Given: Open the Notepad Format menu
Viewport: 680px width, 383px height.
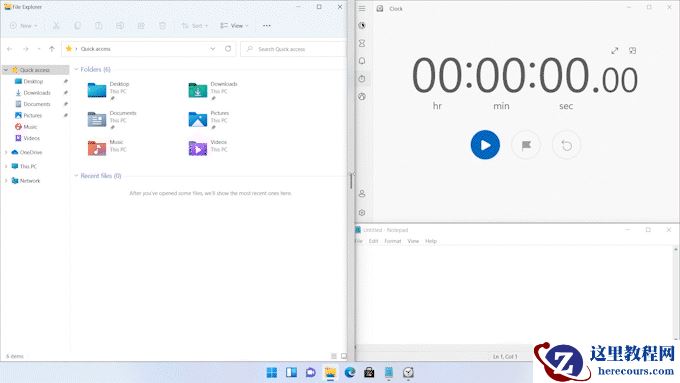Looking at the screenshot, I should 393,241.
